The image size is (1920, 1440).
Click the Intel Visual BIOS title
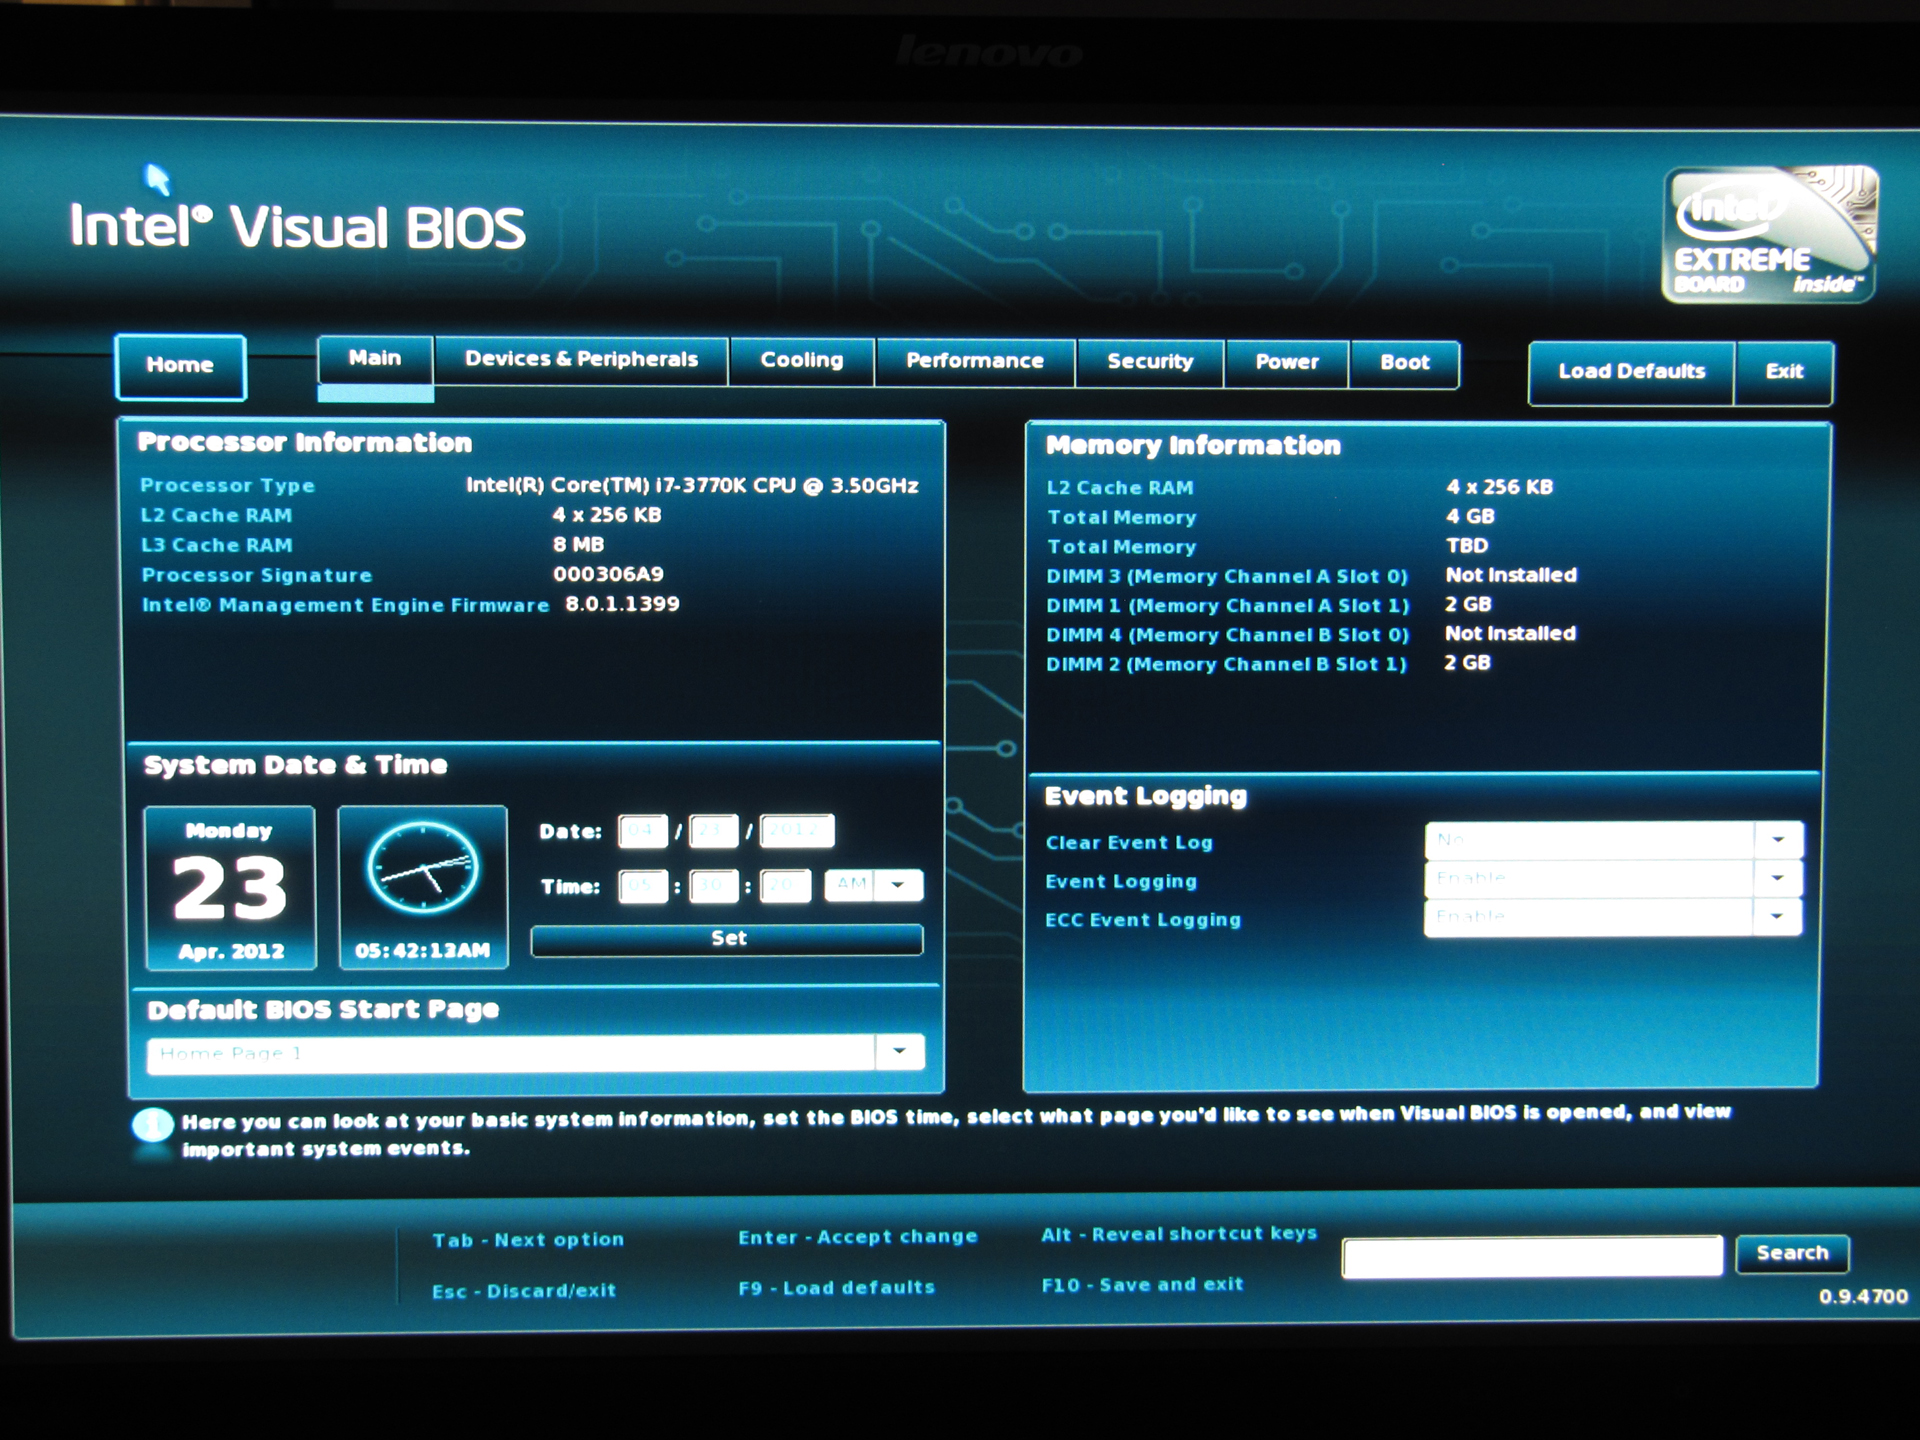pyautogui.click(x=297, y=226)
